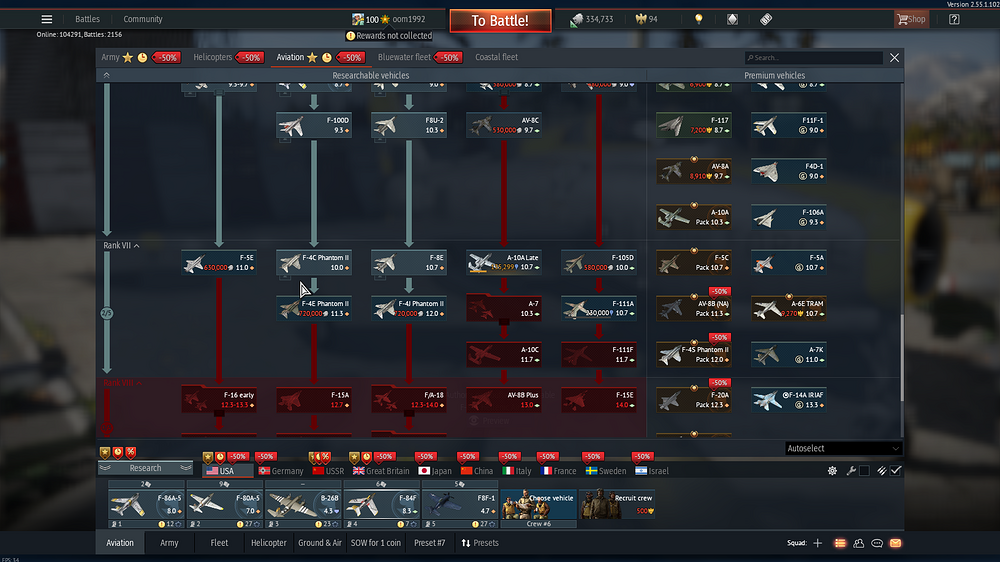Open the help question mark
Screen dimensions: 1000x562
[x=954, y=19]
